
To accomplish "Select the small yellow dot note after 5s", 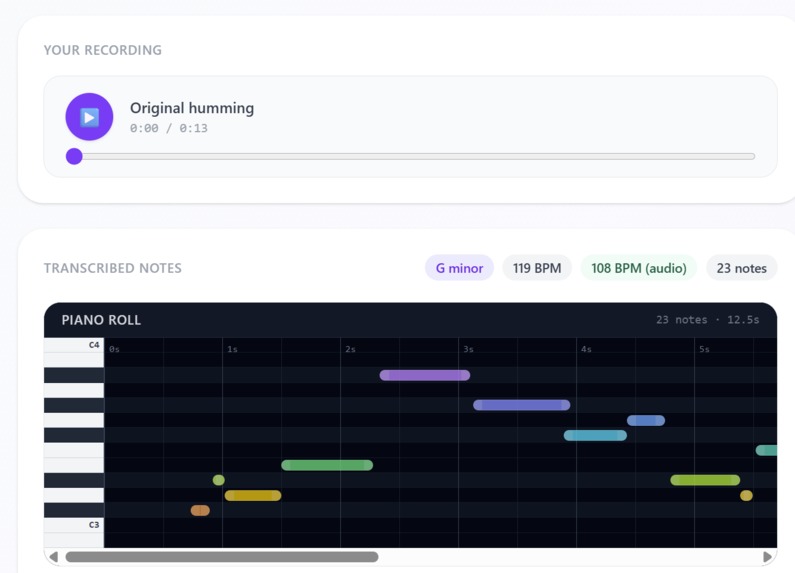I will coord(746,495).
